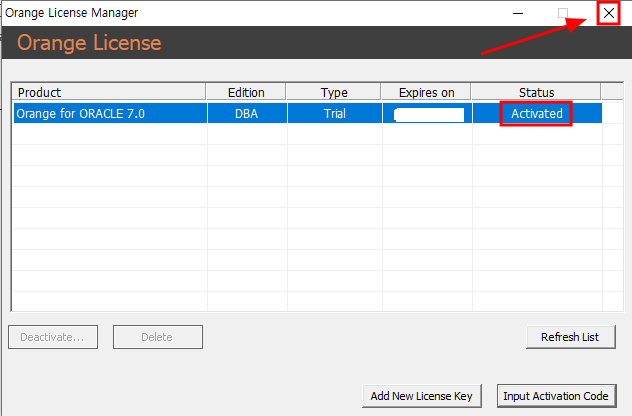Click the Deactivate... button
632x416 pixels.
click(53, 337)
